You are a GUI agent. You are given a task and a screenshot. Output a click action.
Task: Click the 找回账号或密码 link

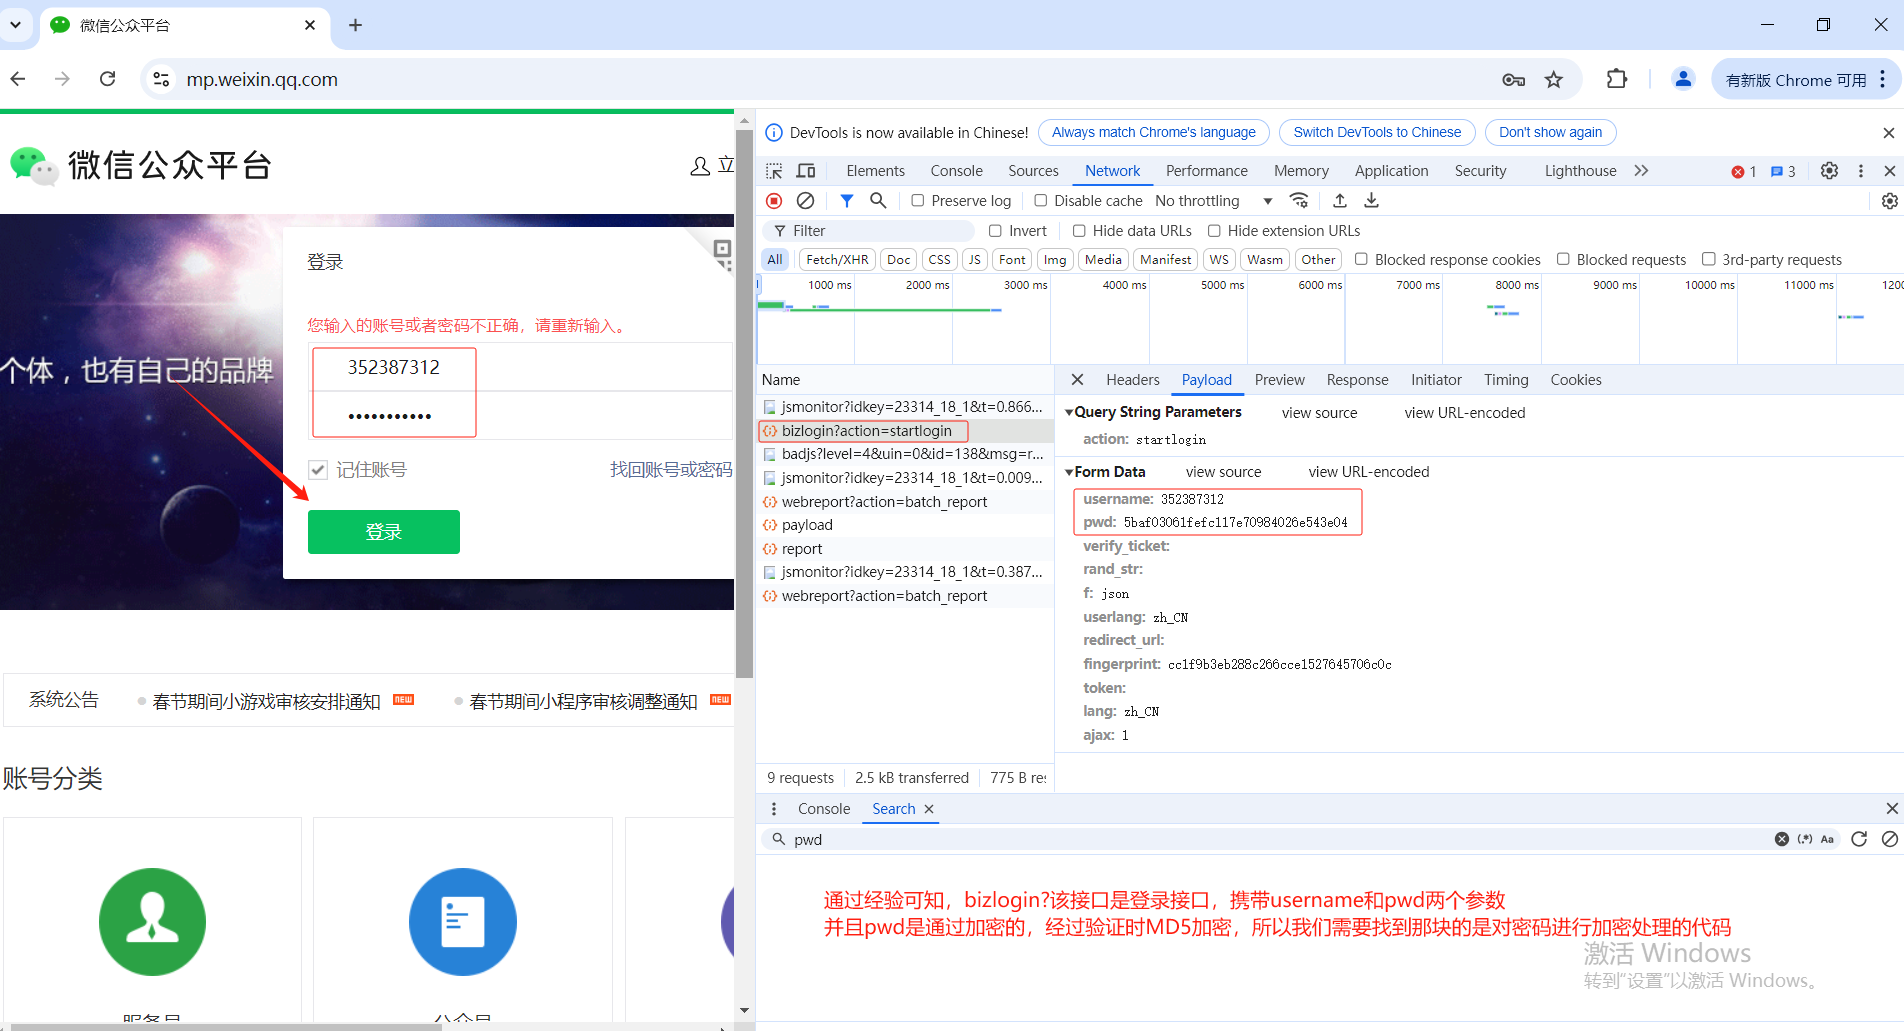pyautogui.click(x=671, y=470)
